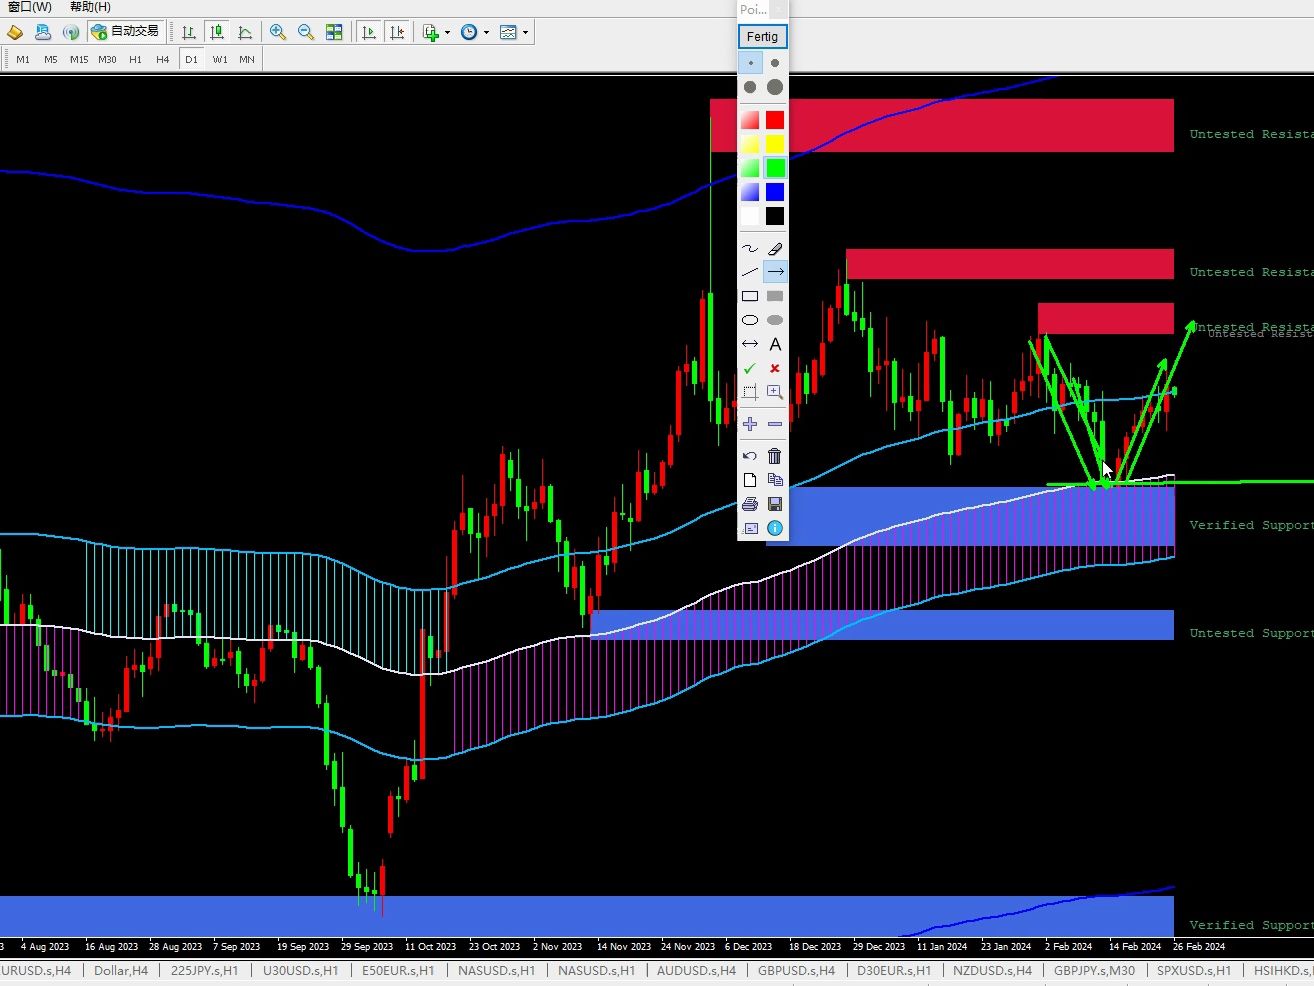Choose the filled gray rectangle tool
1314x986 pixels.
click(x=775, y=296)
